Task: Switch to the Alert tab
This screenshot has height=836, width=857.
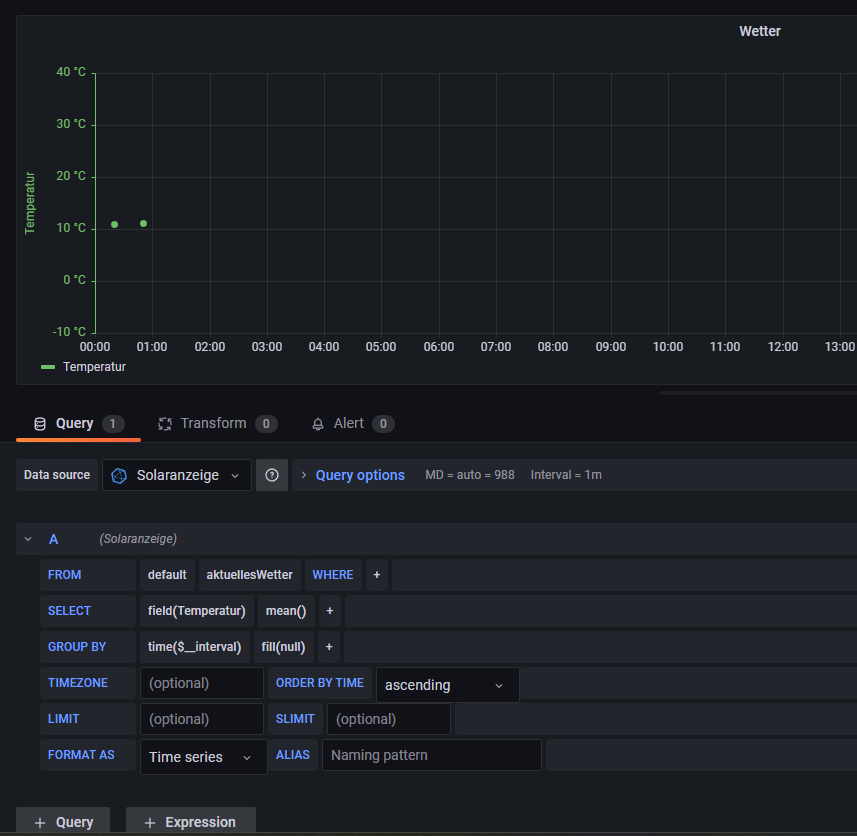Action: tap(348, 424)
